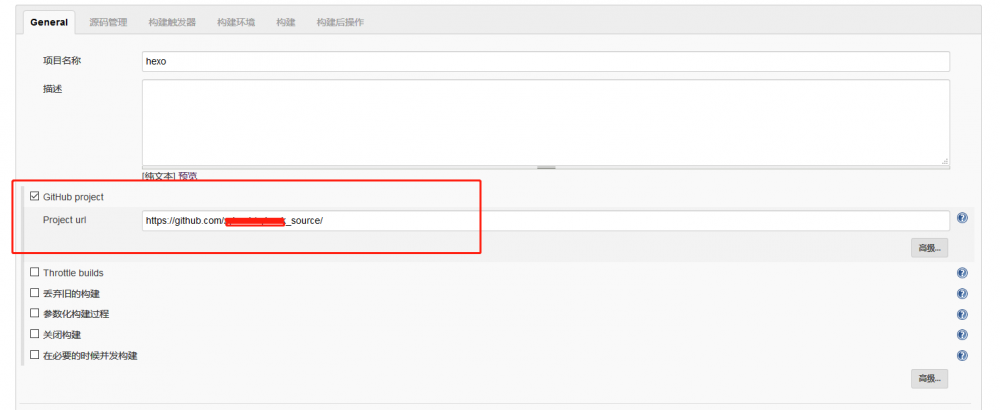Switch to the 构建后操作 tab
This screenshot has width=1000, height=410.
point(340,22)
